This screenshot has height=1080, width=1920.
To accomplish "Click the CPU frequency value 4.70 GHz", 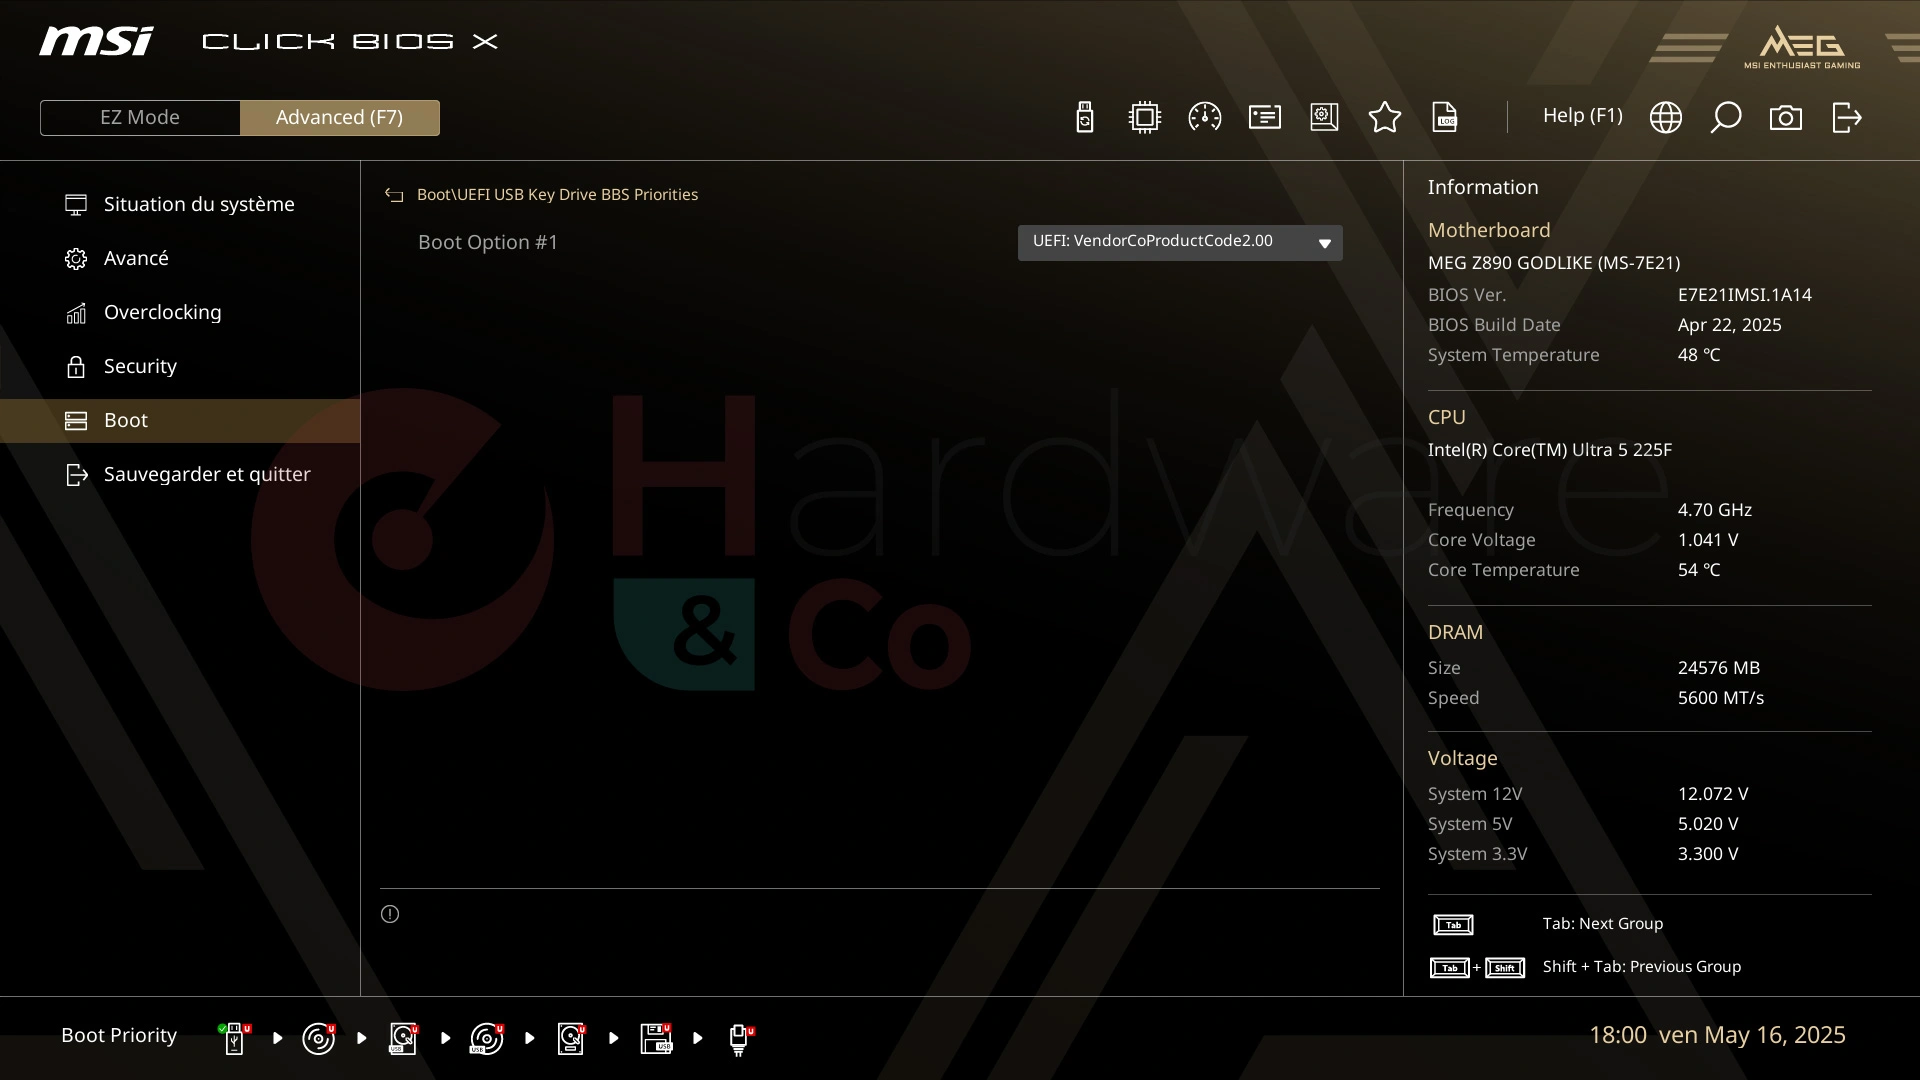I will pos(1714,510).
